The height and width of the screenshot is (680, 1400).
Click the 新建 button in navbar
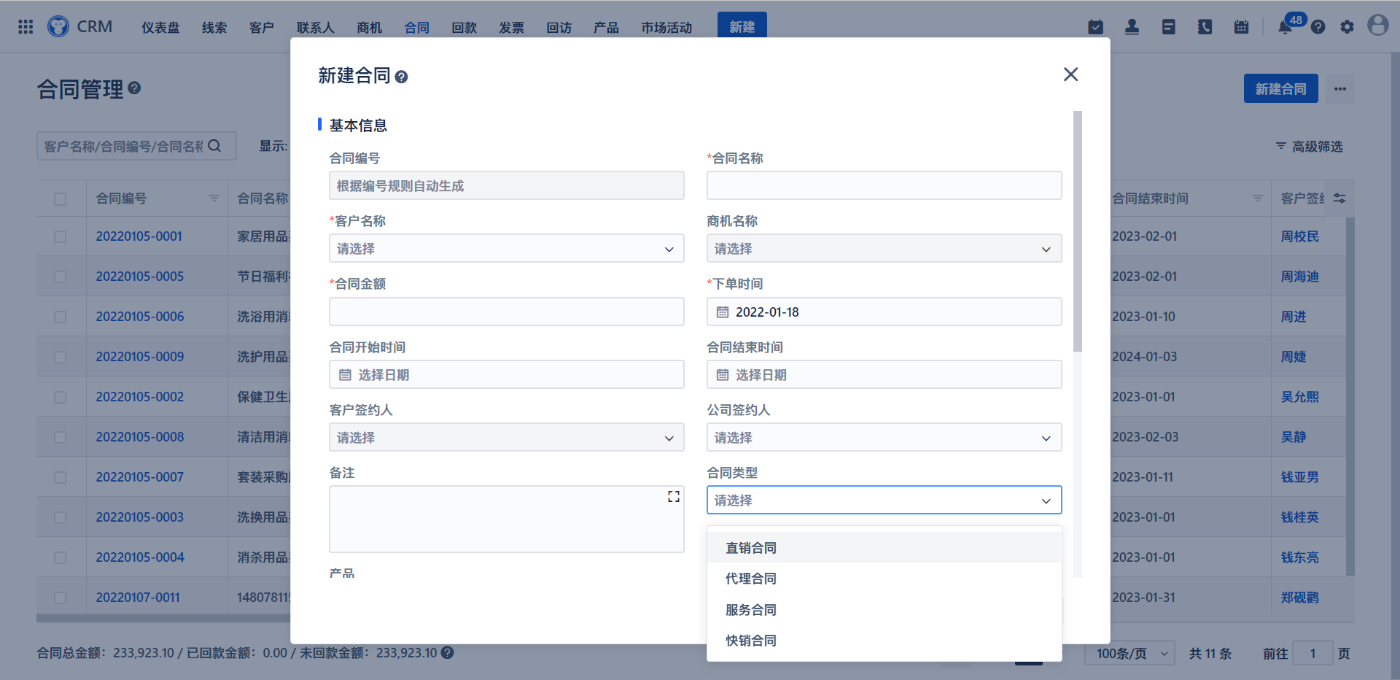pos(742,27)
